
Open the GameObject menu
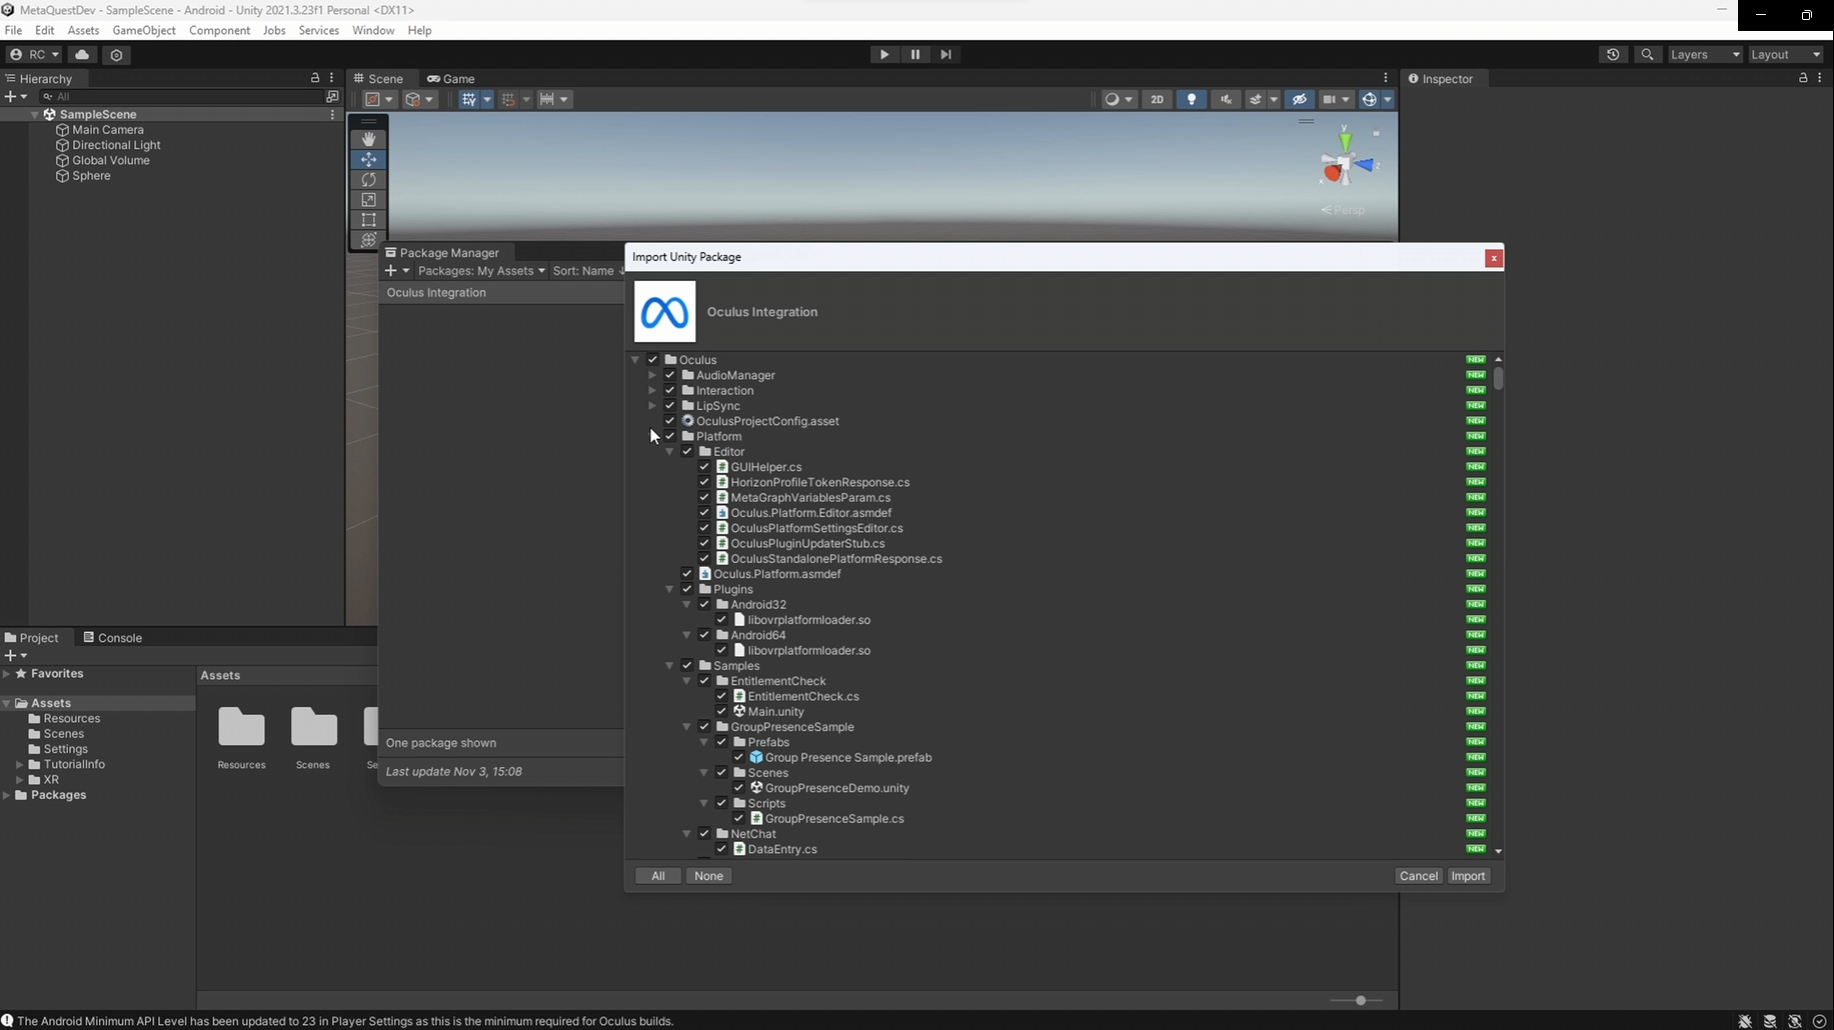[x=144, y=30]
